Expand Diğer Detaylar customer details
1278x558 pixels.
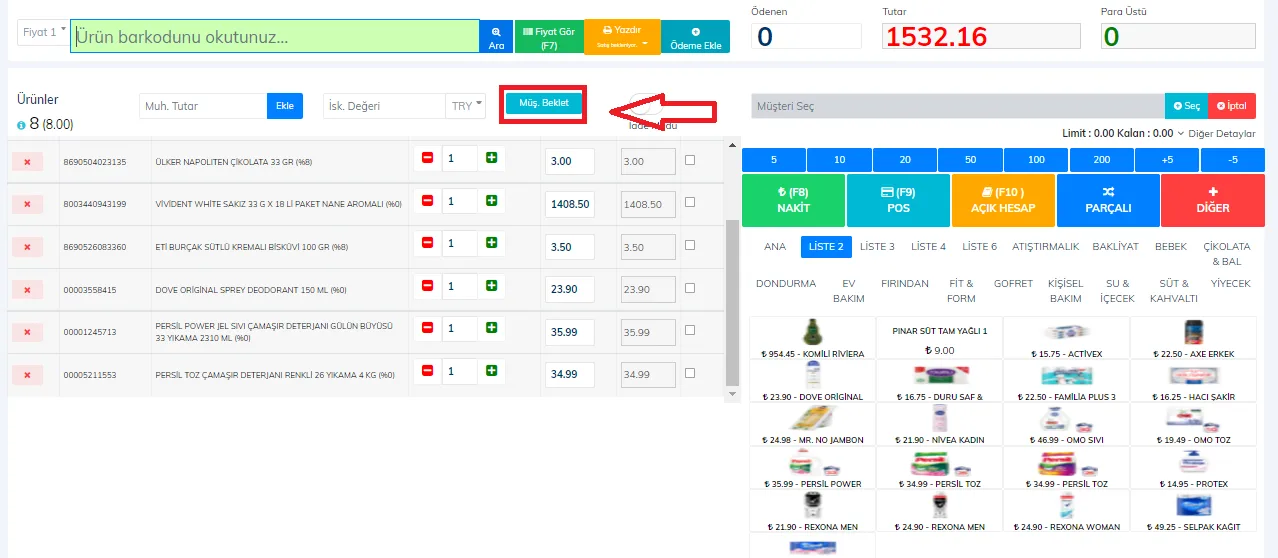pos(1216,133)
